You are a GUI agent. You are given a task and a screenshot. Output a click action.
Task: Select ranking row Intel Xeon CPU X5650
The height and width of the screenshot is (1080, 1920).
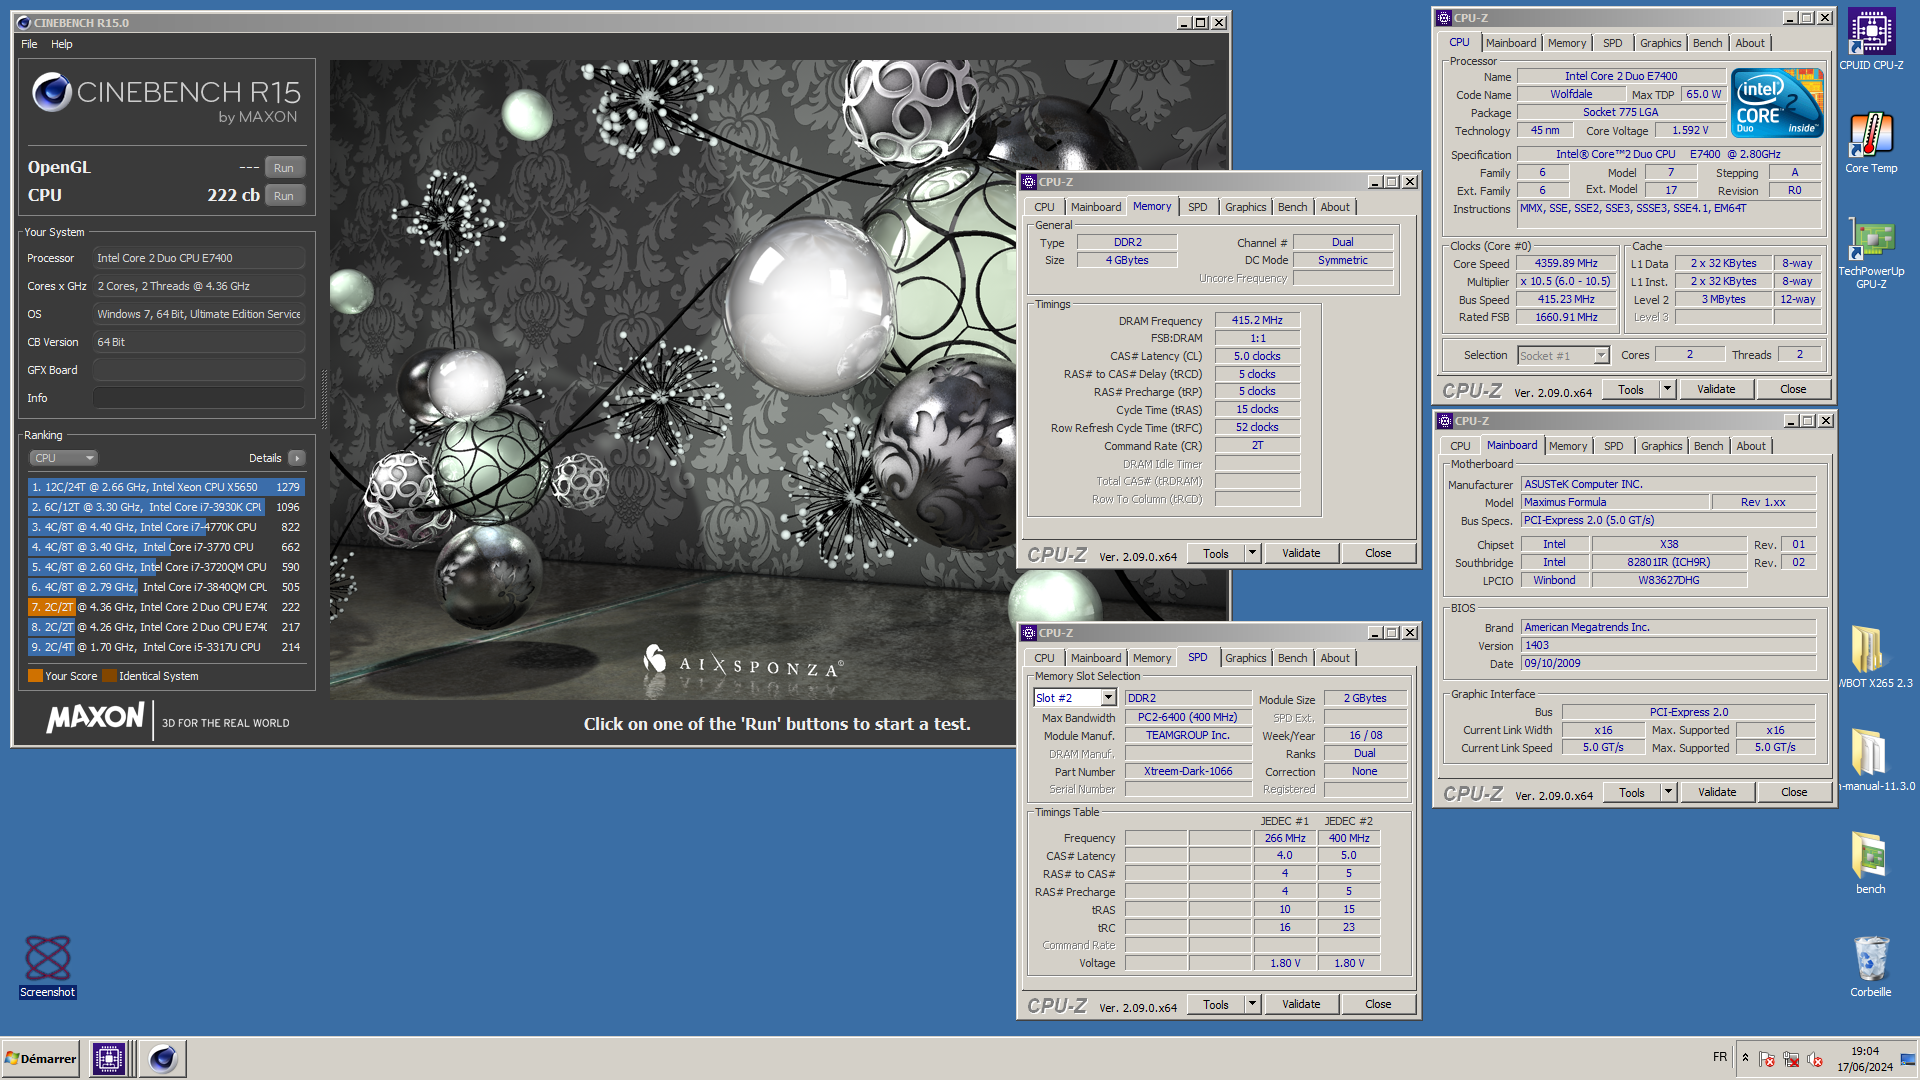pyautogui.click(x=166, y=487)
